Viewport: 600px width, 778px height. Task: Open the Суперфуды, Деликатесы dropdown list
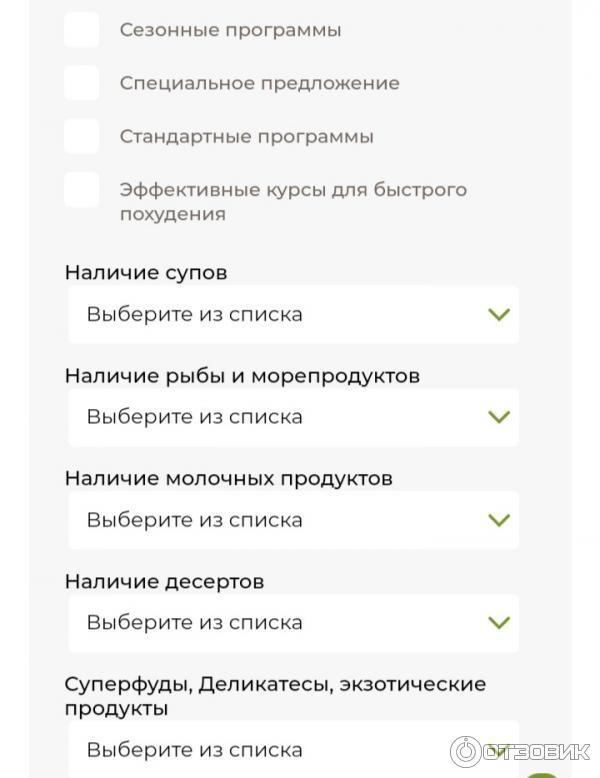point(293,749)
